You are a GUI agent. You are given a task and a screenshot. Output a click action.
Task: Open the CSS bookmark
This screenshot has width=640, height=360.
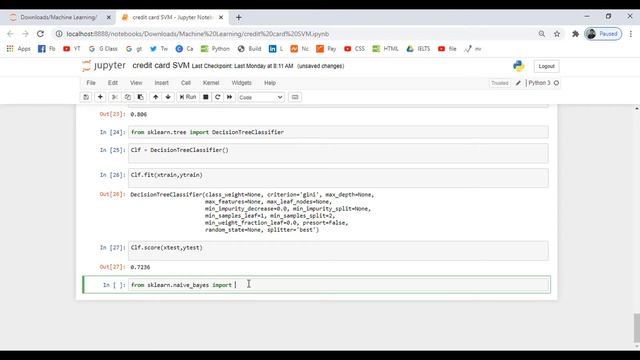pyautogui.click(x=354, y=49)
